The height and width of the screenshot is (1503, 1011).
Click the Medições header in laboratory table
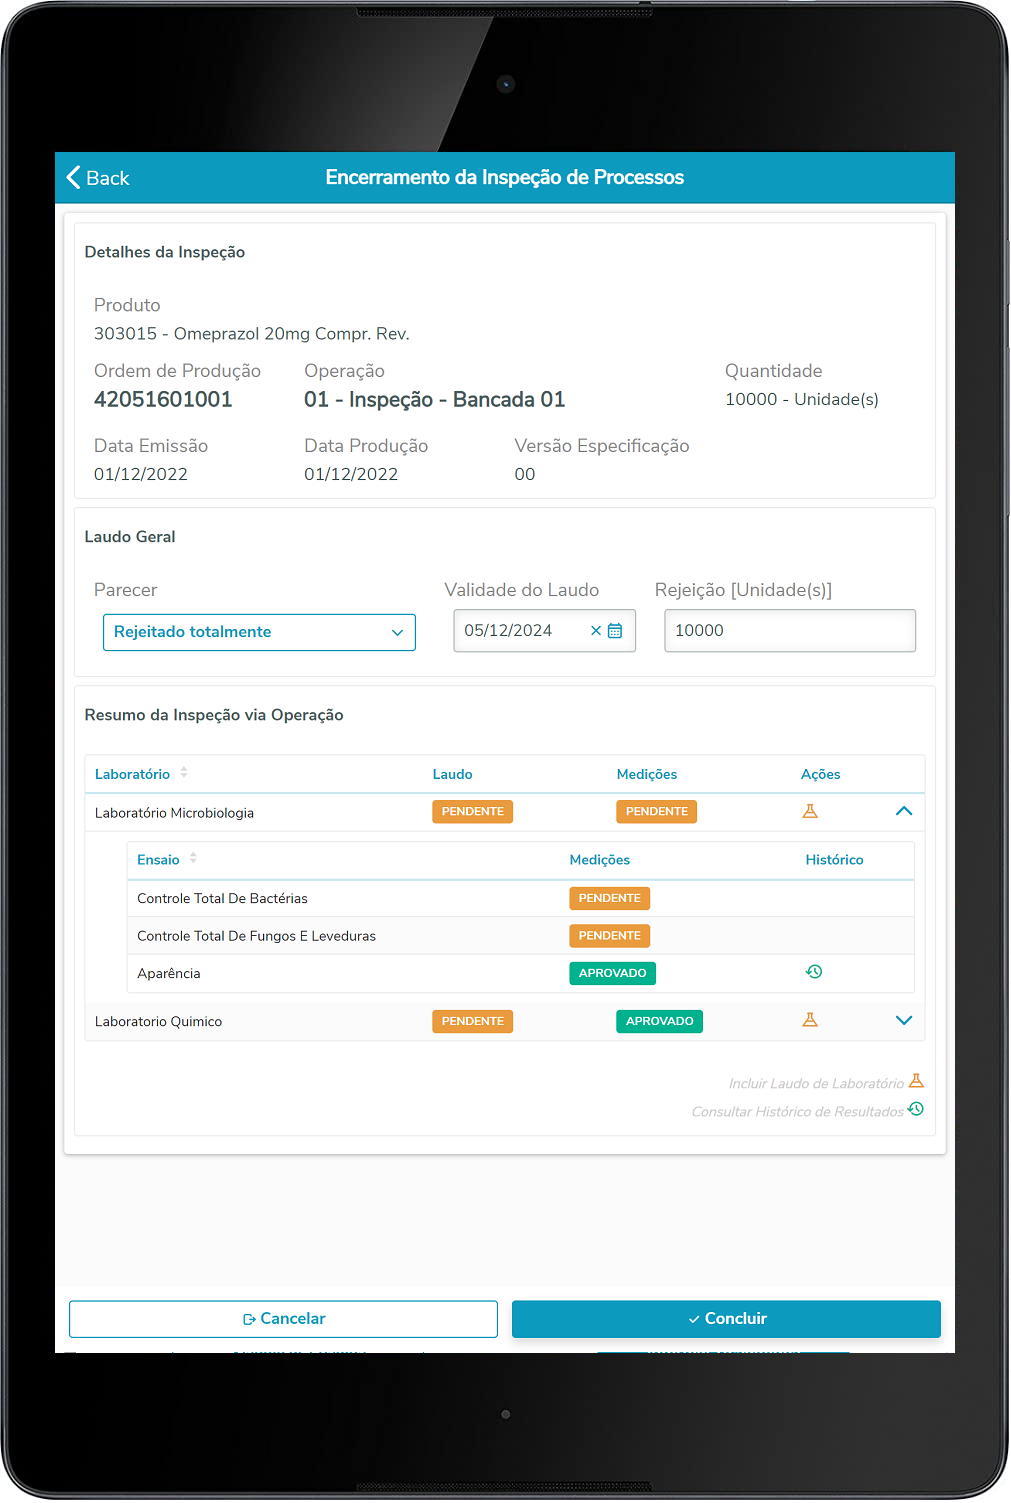[647, 774]
